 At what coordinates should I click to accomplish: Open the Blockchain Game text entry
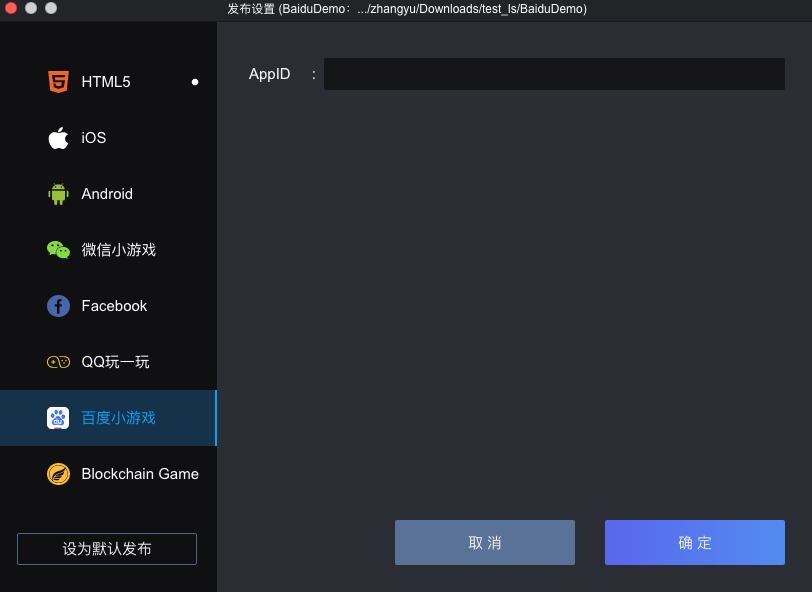tap(140, 474)
